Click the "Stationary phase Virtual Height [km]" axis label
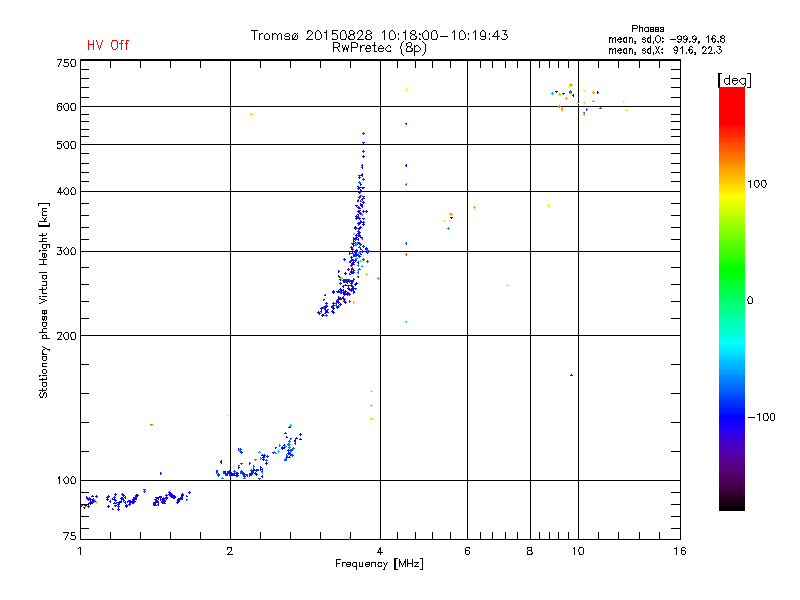This screenshot has width=800, height=600. (44, 300)
